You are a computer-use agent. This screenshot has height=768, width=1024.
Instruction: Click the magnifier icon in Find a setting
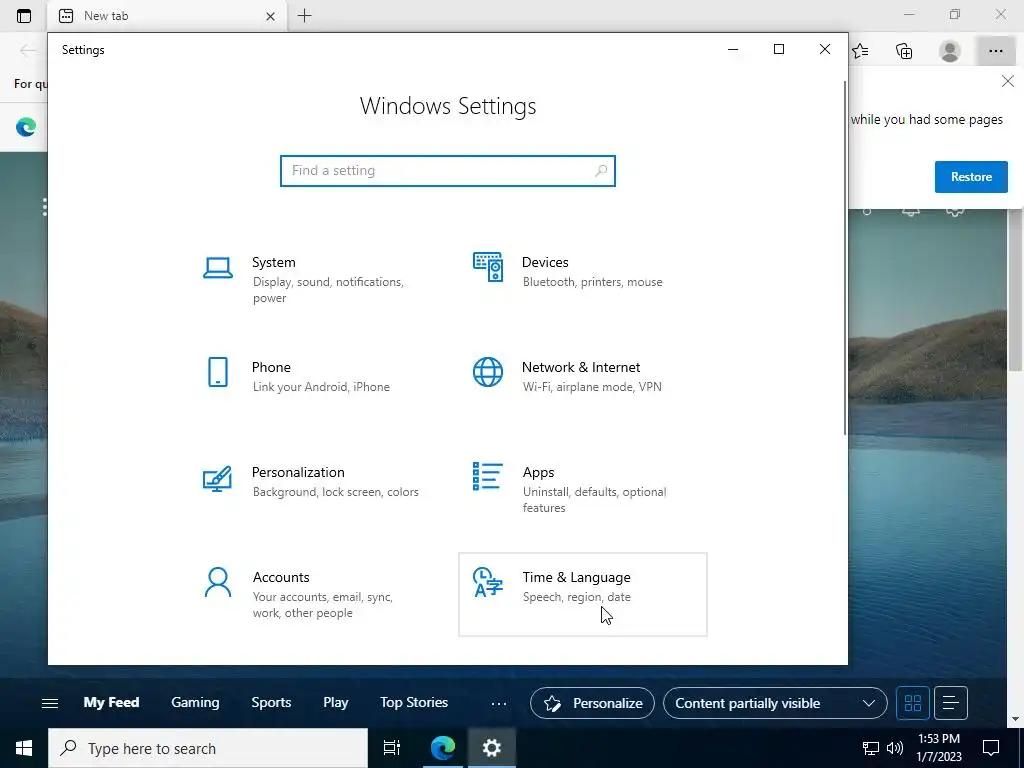601,170
